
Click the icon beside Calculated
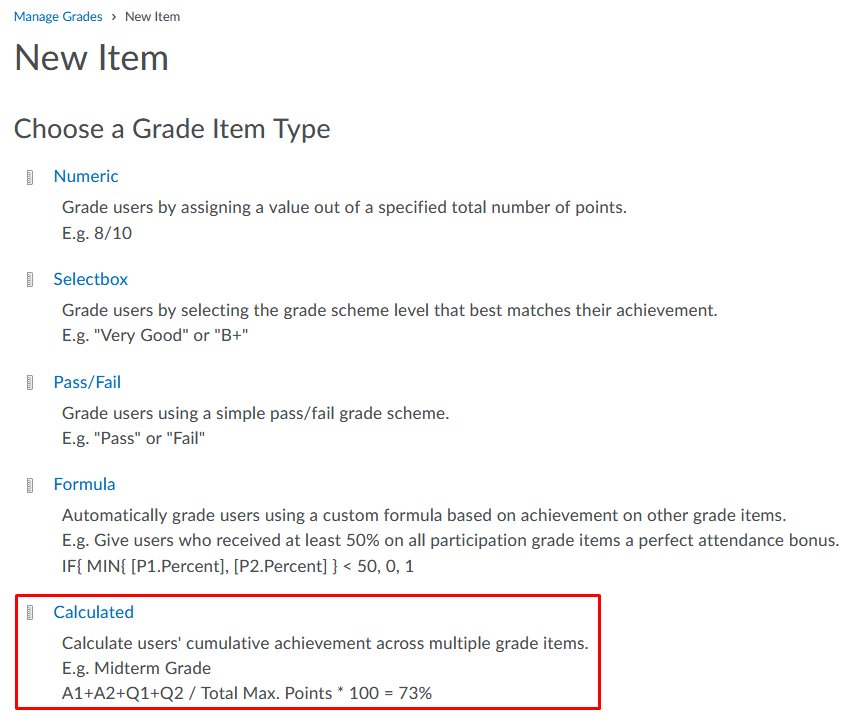pyautogui.click(x=31, y=613)
